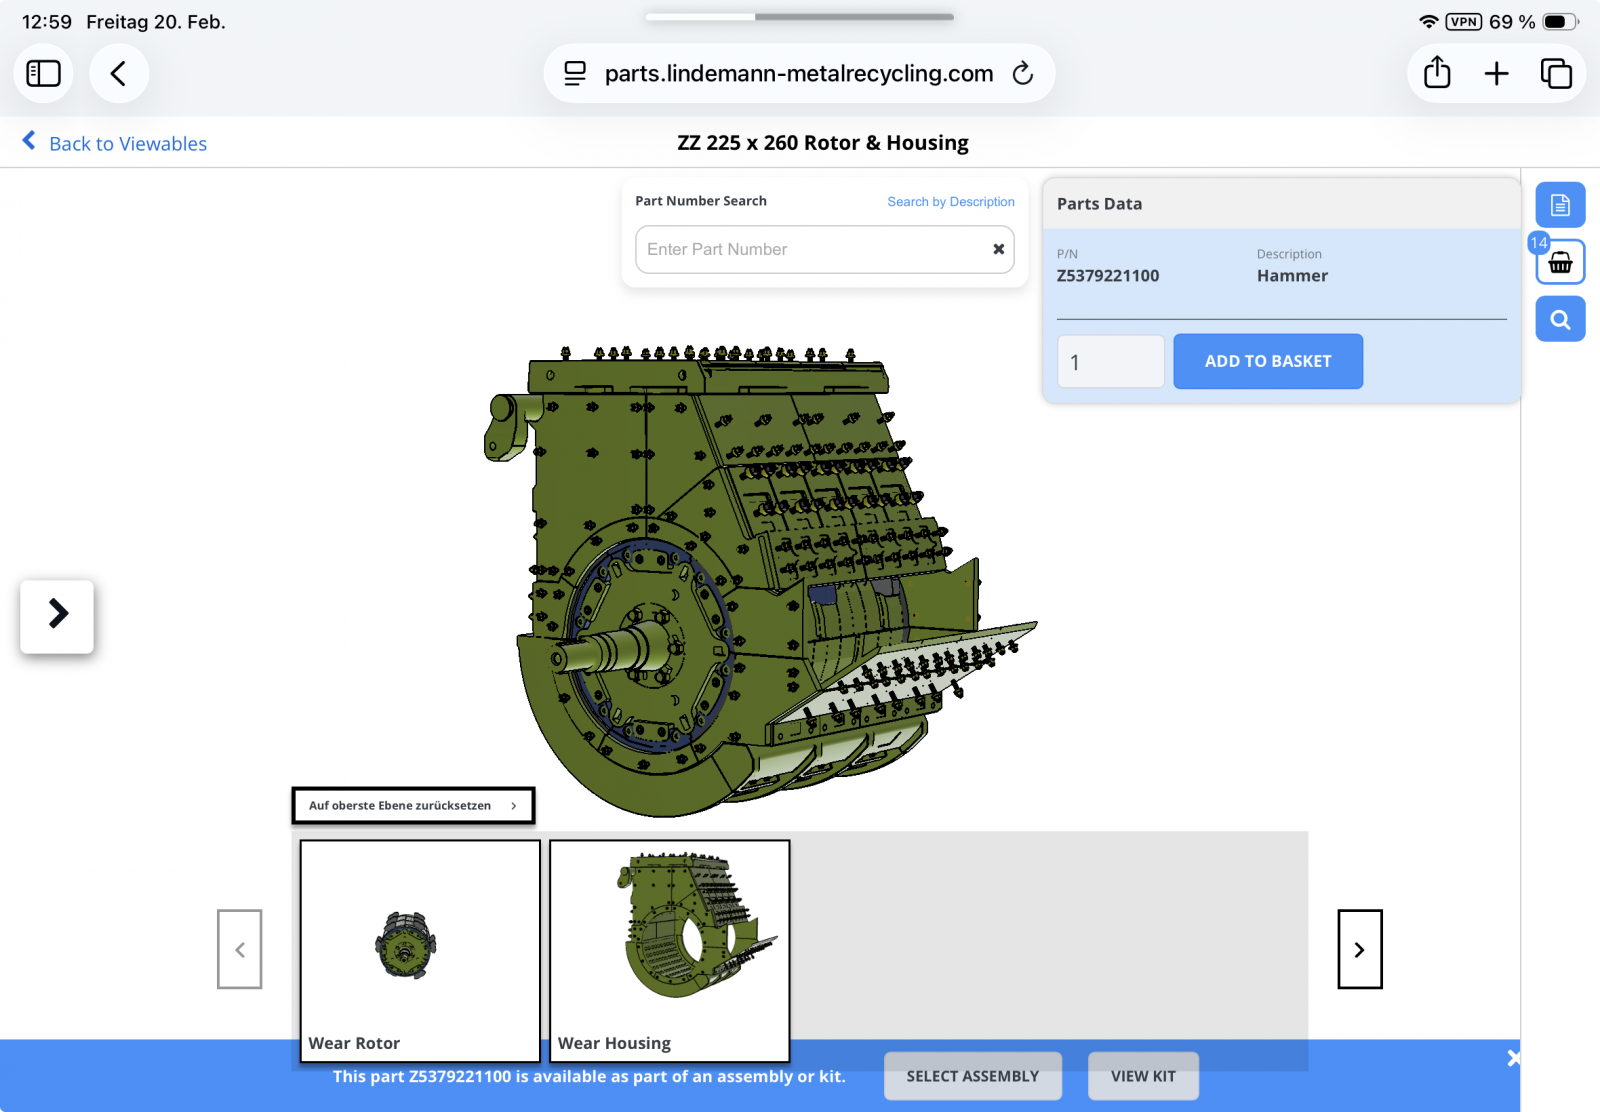This screenshot has height=1112, width=1600.
Task: Select the Wear Rotor thumbnail
Action: (x=420, y=949)
